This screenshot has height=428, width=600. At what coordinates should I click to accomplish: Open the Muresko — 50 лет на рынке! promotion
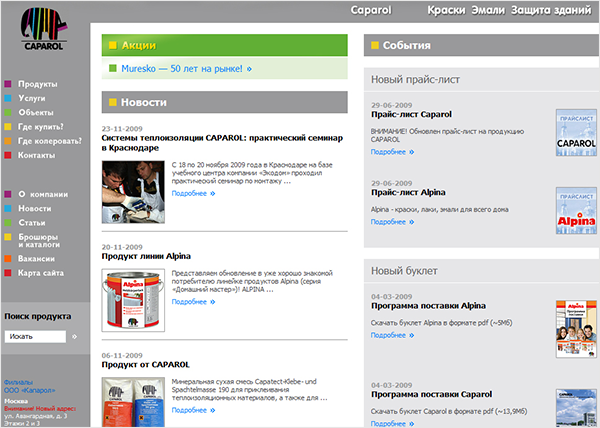[186, 68]
